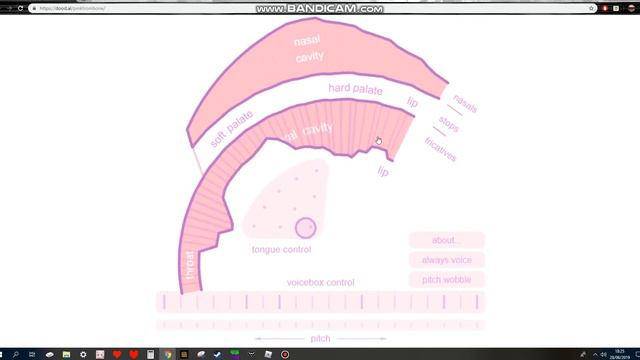640x360 pixels.
Task: Click the pitch label under the strip
Action: click(x=320, y=339)
